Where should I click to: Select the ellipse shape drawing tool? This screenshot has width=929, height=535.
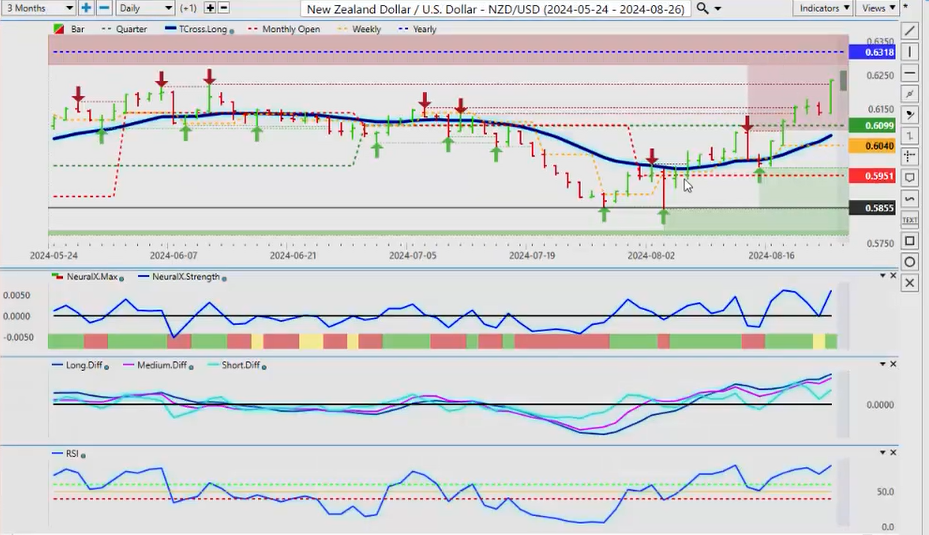point(909,262)
